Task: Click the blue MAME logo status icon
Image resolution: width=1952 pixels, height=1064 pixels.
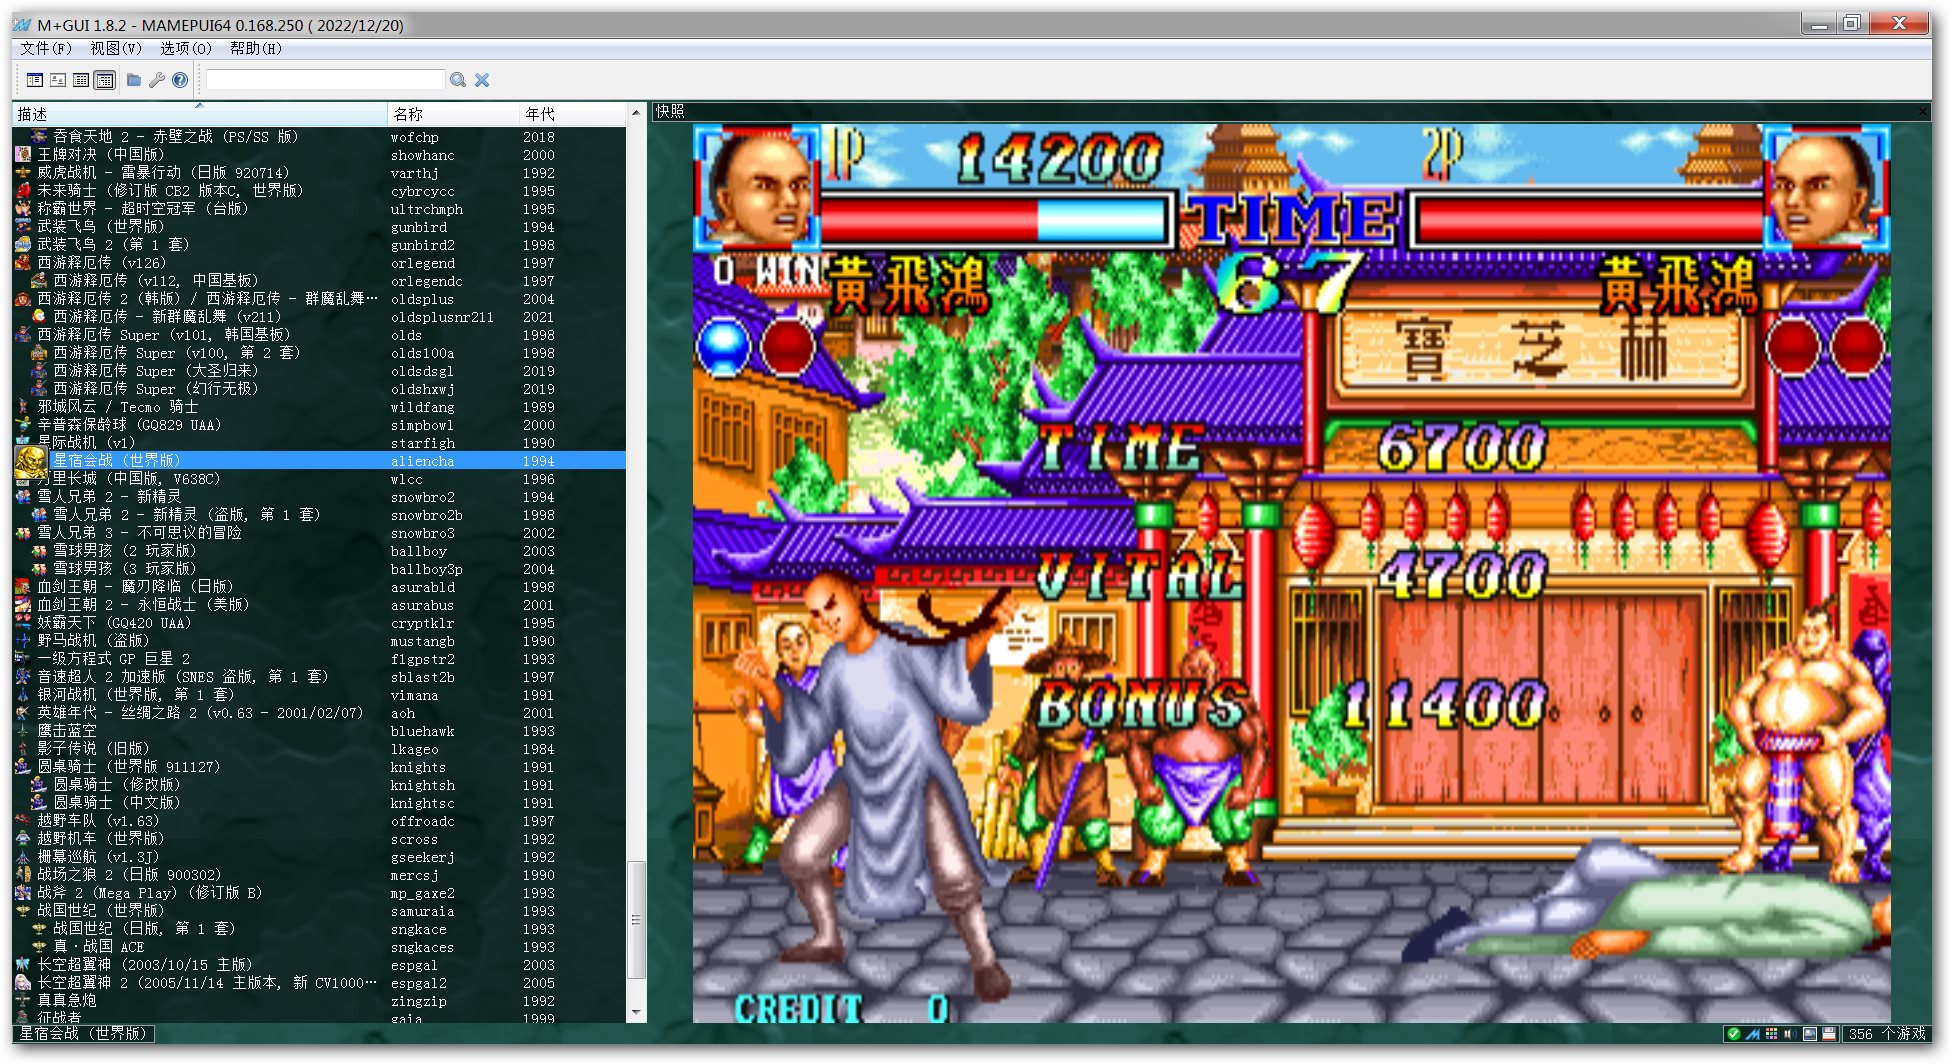Action: tap(1753, 1034)
